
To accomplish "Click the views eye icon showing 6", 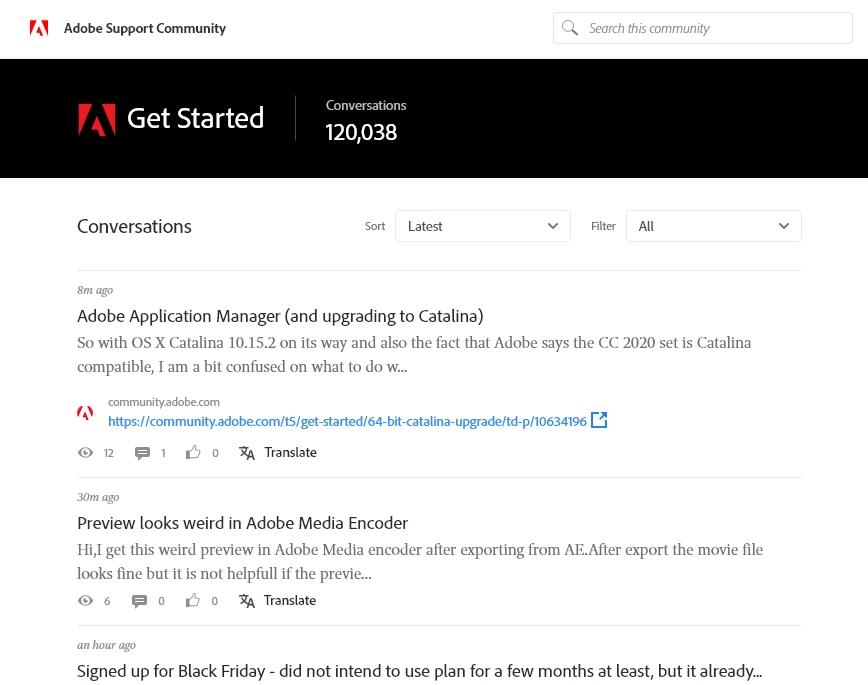I will tap(85, 601).
